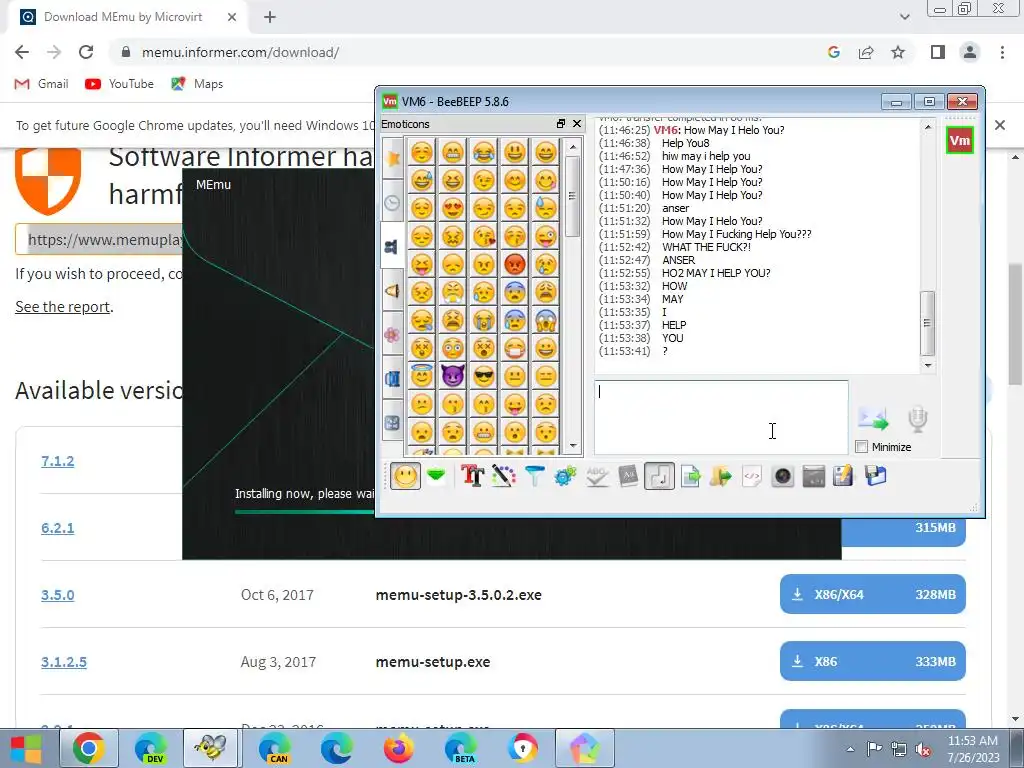Image resolution: width=1024 pixels, height=768 pixels.
Task: Click the blue floppy disks save icon
Action: pos(875,475)
